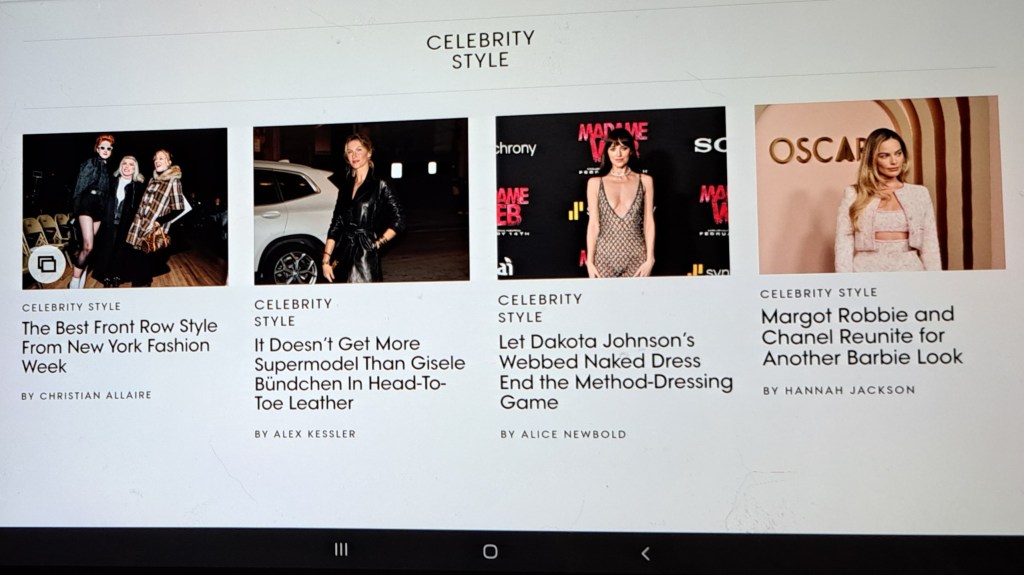This screenshot has width=1024, height=575.
Task: Select the Celebrity Style section heading
Action: point(480,50)
